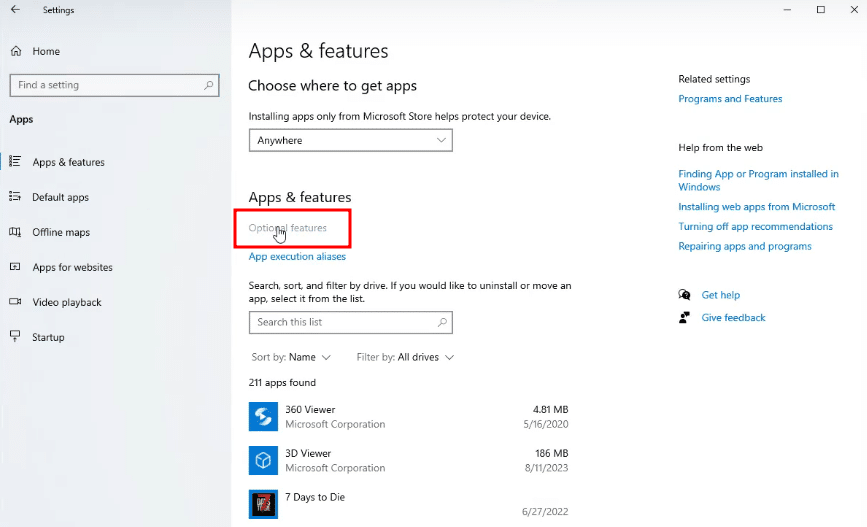Click the 3D Viewer app icon
This screenshot has height=527, width=867.
(x=263, y=460)
